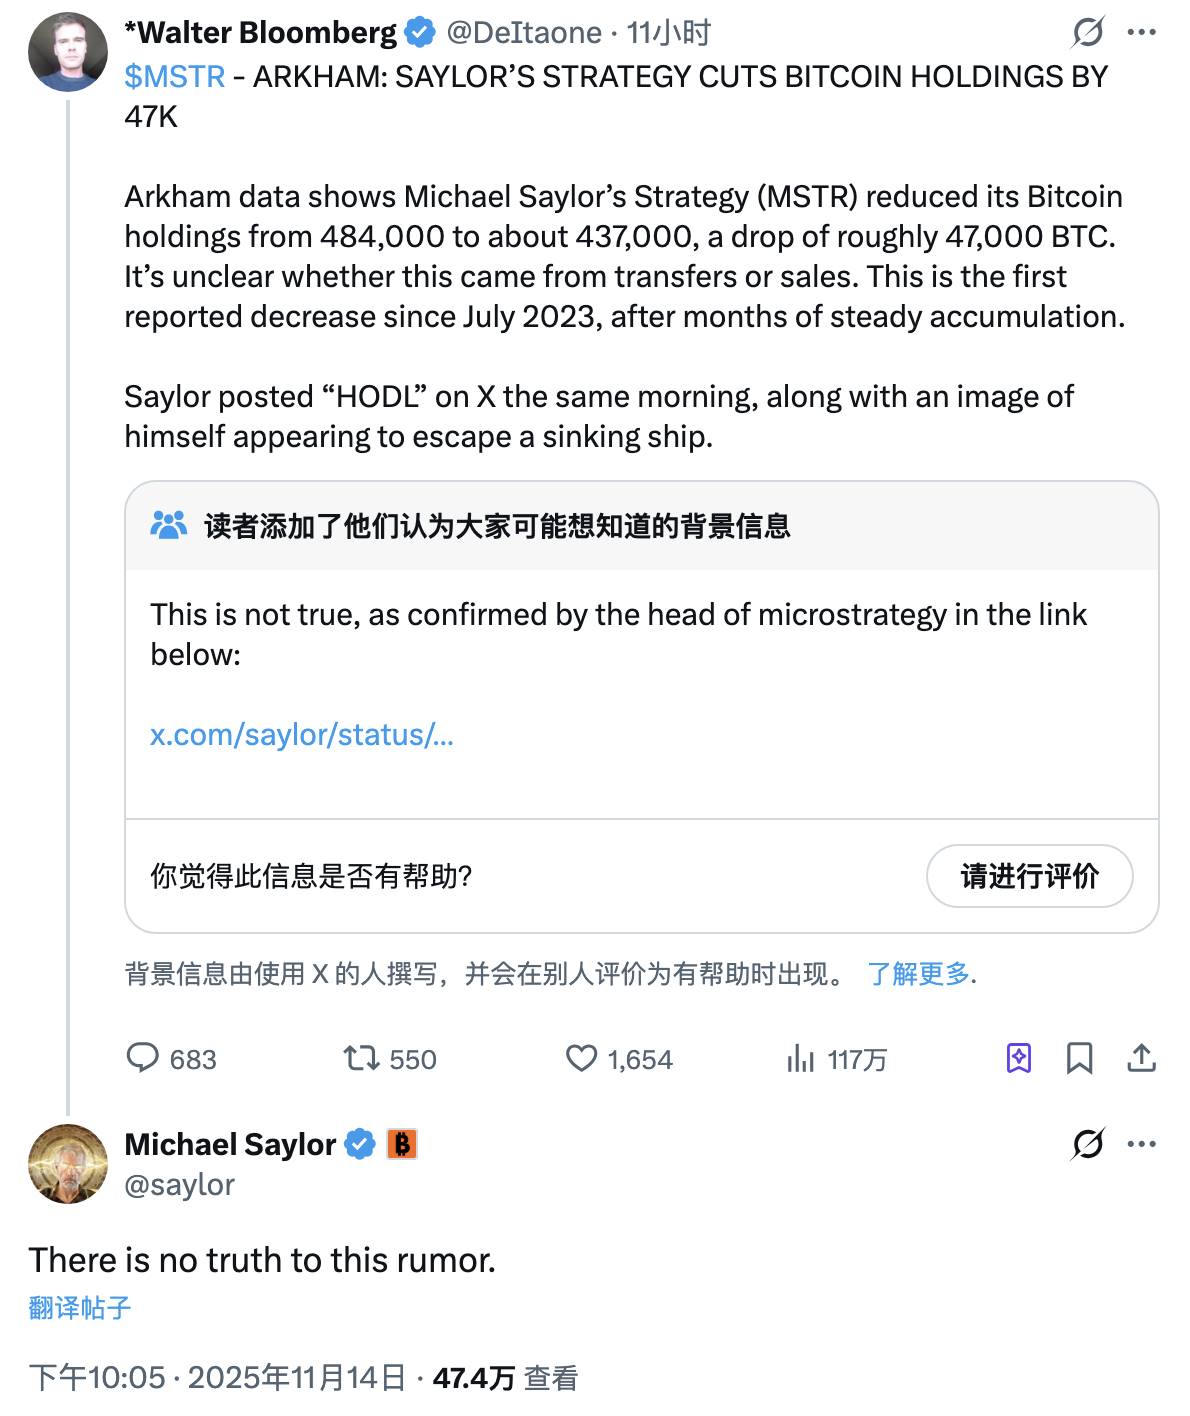Click the purple bookmark-folder icon

(1019, 1058)
